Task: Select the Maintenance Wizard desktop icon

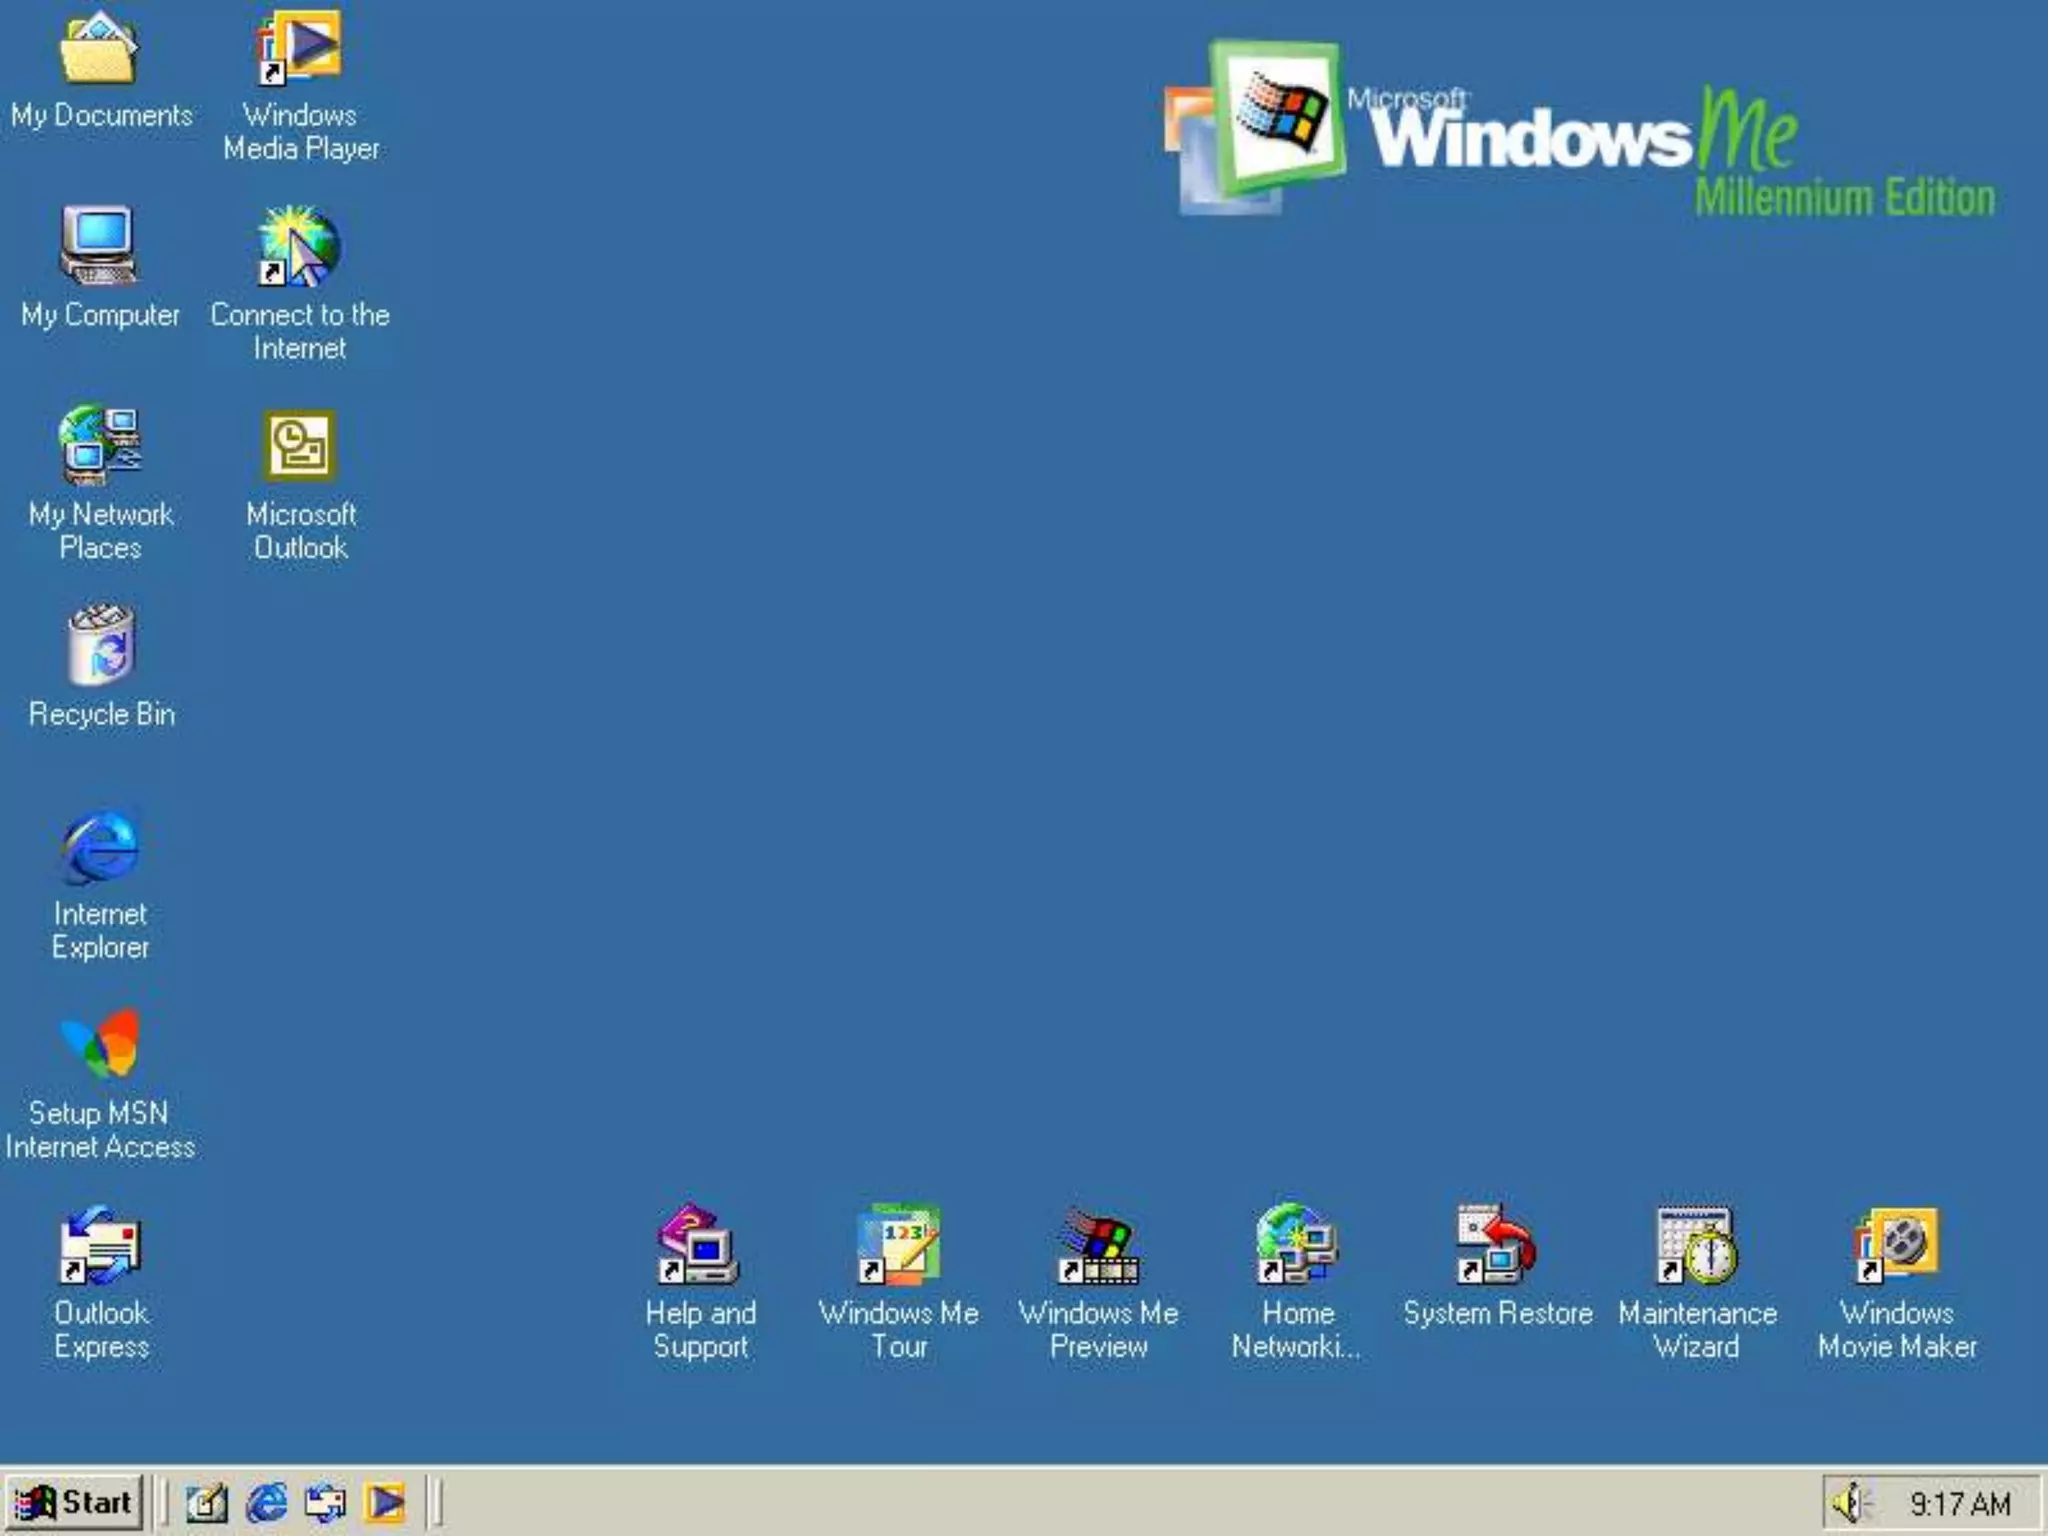Action: 1697,1246
